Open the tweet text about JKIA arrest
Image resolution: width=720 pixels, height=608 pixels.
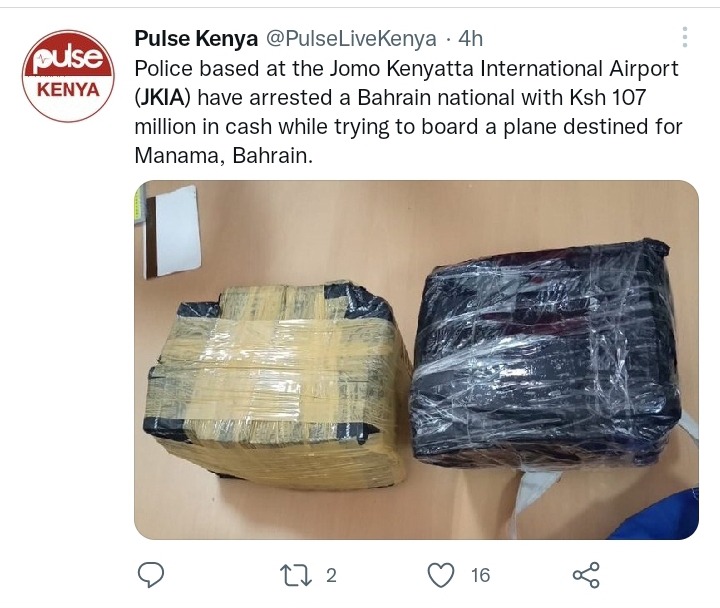pos(408,112)
